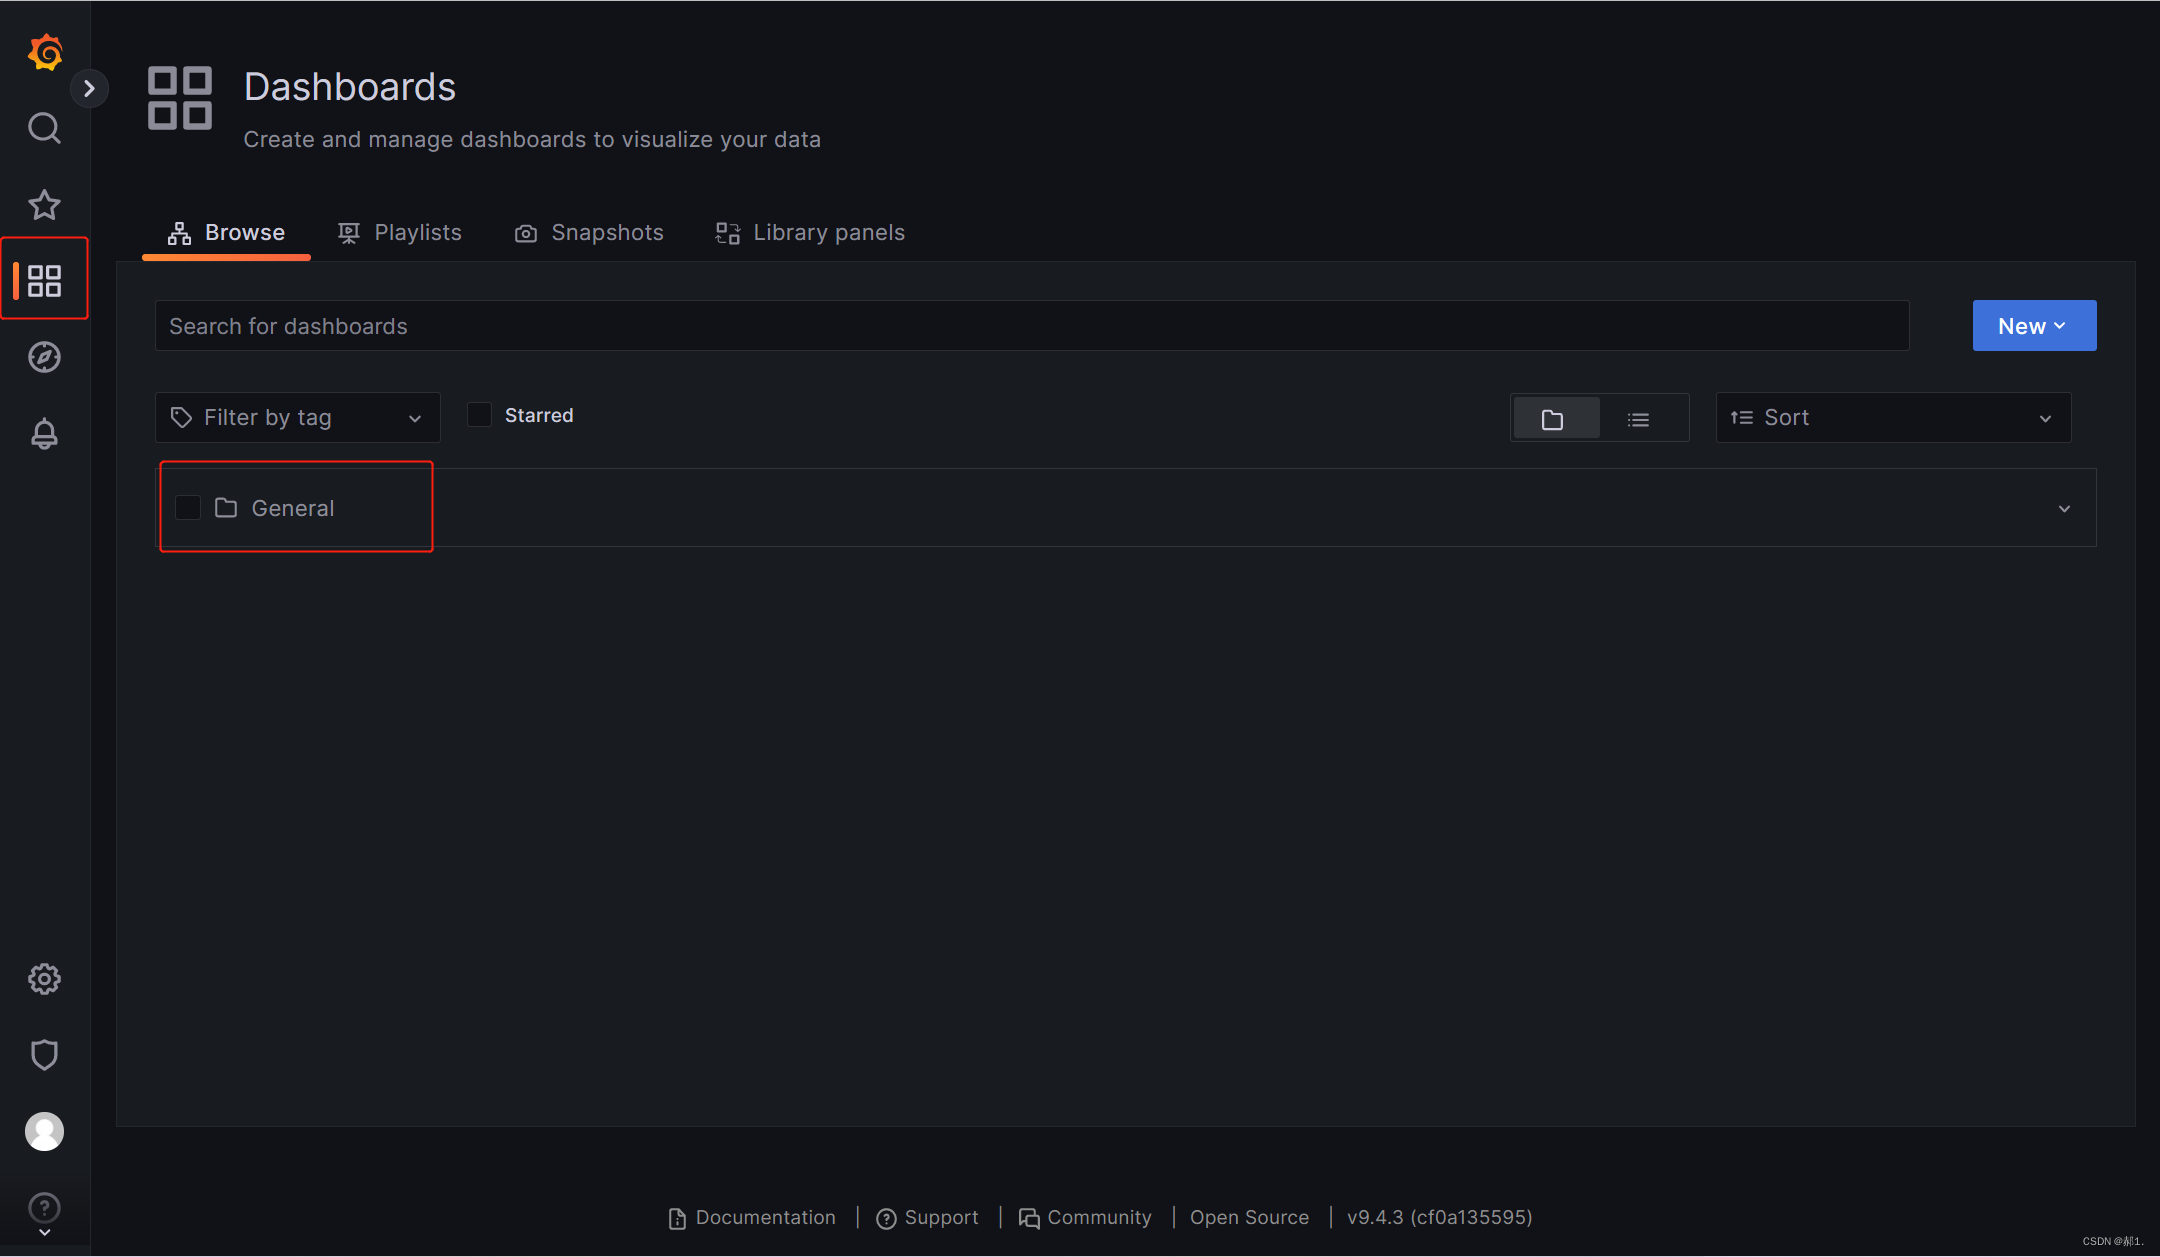Image resolution: width=2160 pixels, height=1257 pixels.
Task: Switch to the Snapshots tab
Action: point(589,233)
